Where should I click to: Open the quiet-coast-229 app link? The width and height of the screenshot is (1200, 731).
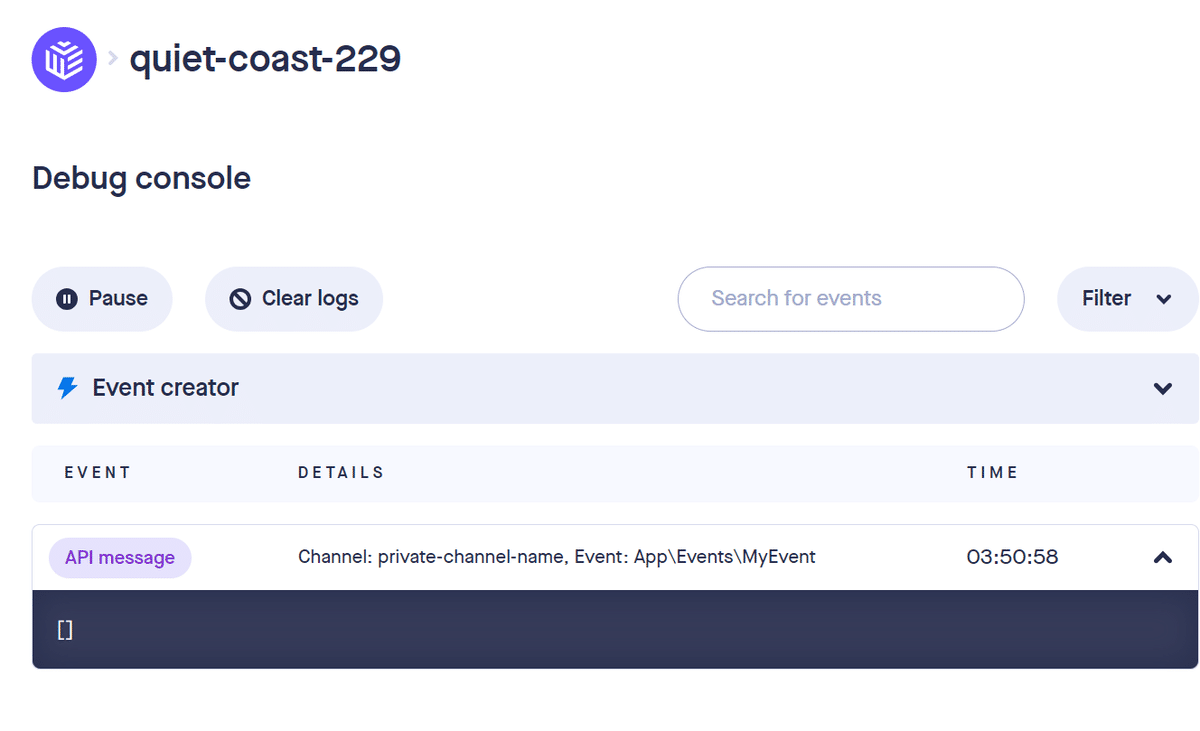265,59
